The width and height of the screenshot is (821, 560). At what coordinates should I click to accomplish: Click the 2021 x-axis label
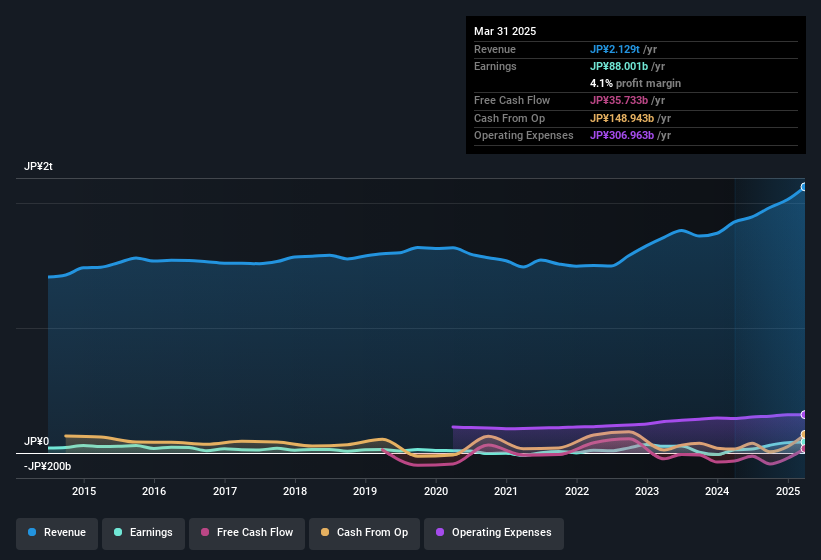pos(506,491)
